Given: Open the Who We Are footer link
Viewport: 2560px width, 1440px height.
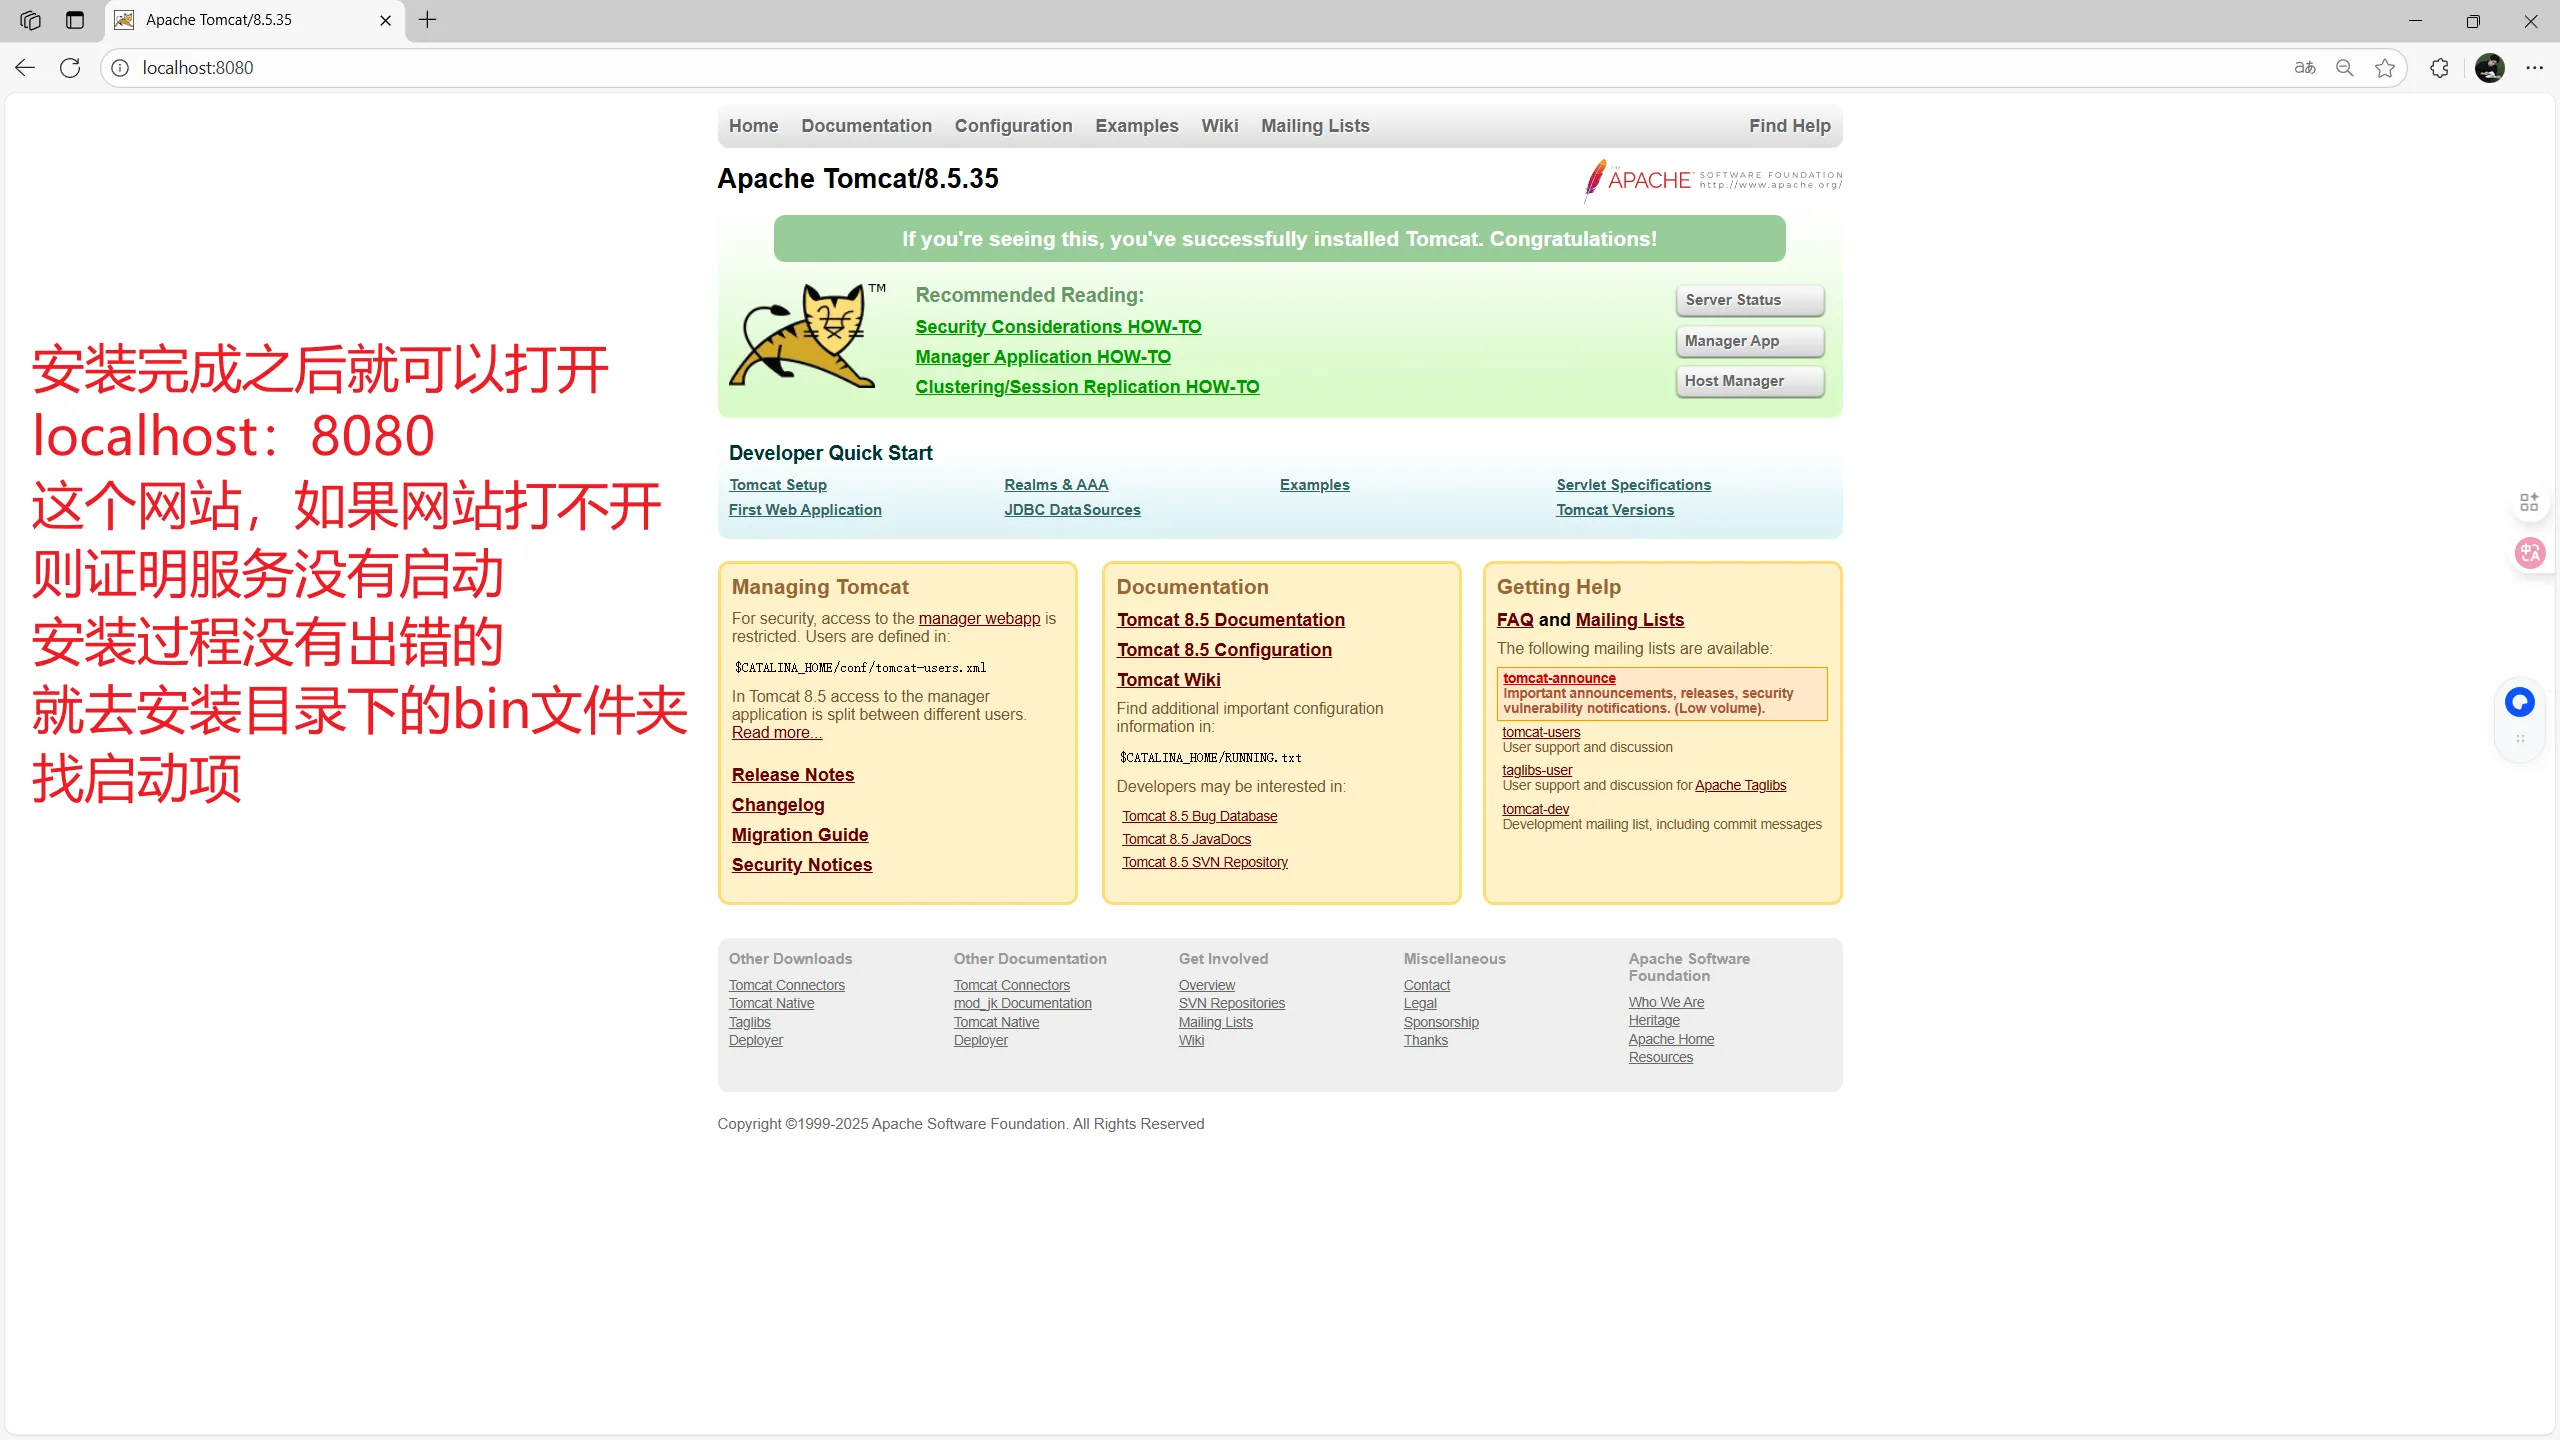Looking at the screenshot, I should click(x=1666, y=1002).
